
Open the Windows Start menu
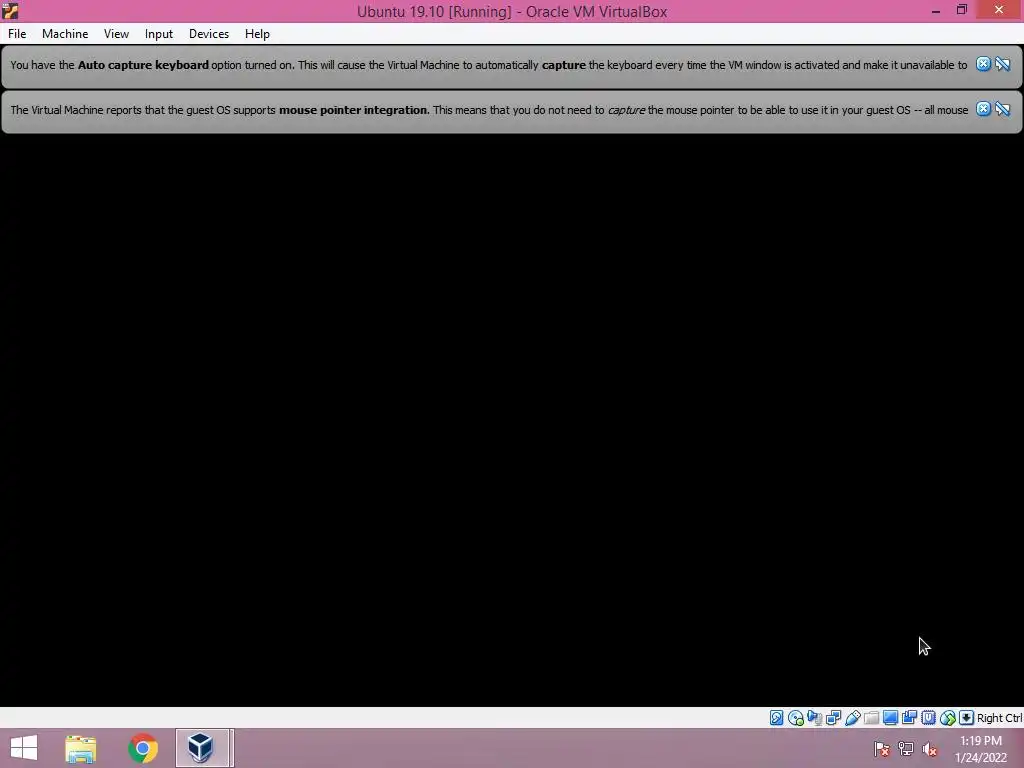coord(24,748)
